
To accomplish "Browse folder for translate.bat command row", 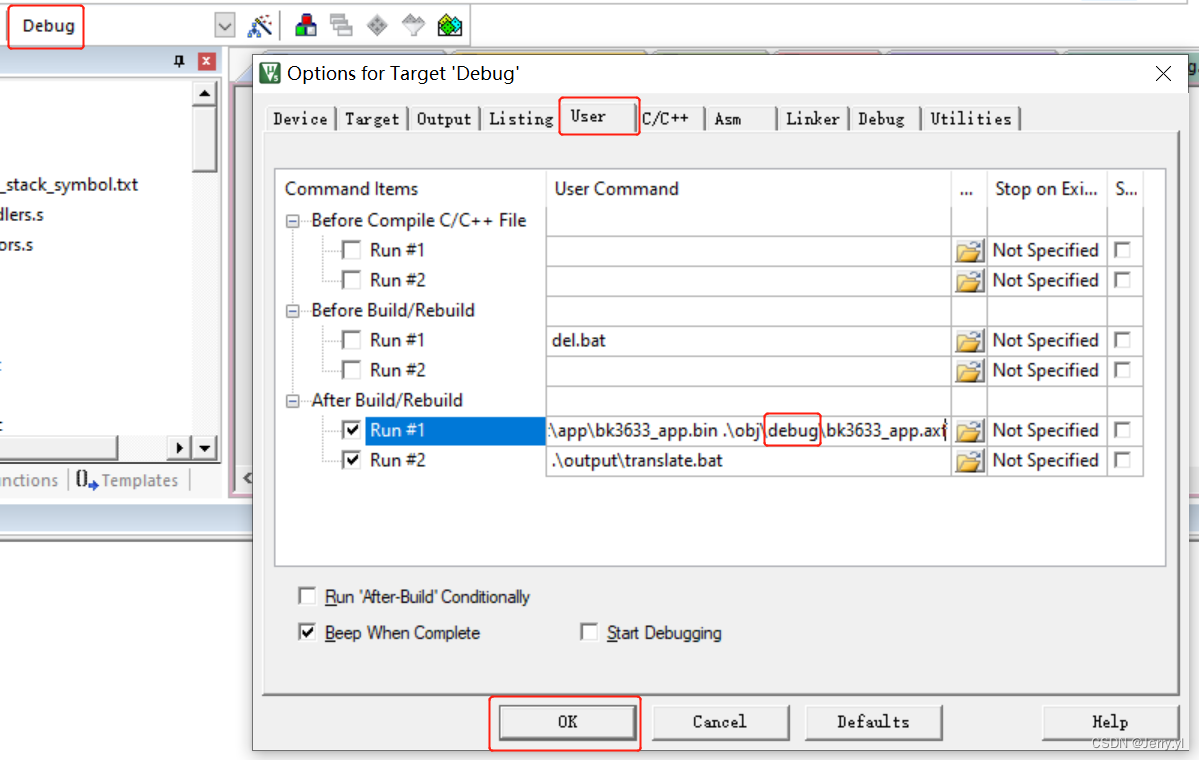I will [x=969, y=461].
